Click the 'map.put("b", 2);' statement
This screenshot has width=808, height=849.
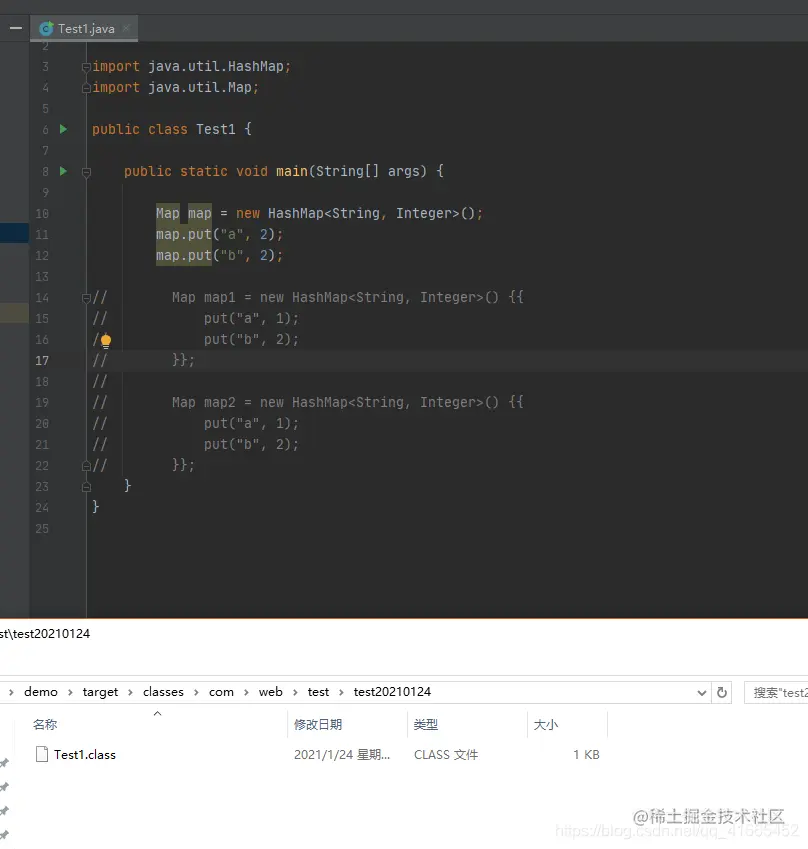219,256
